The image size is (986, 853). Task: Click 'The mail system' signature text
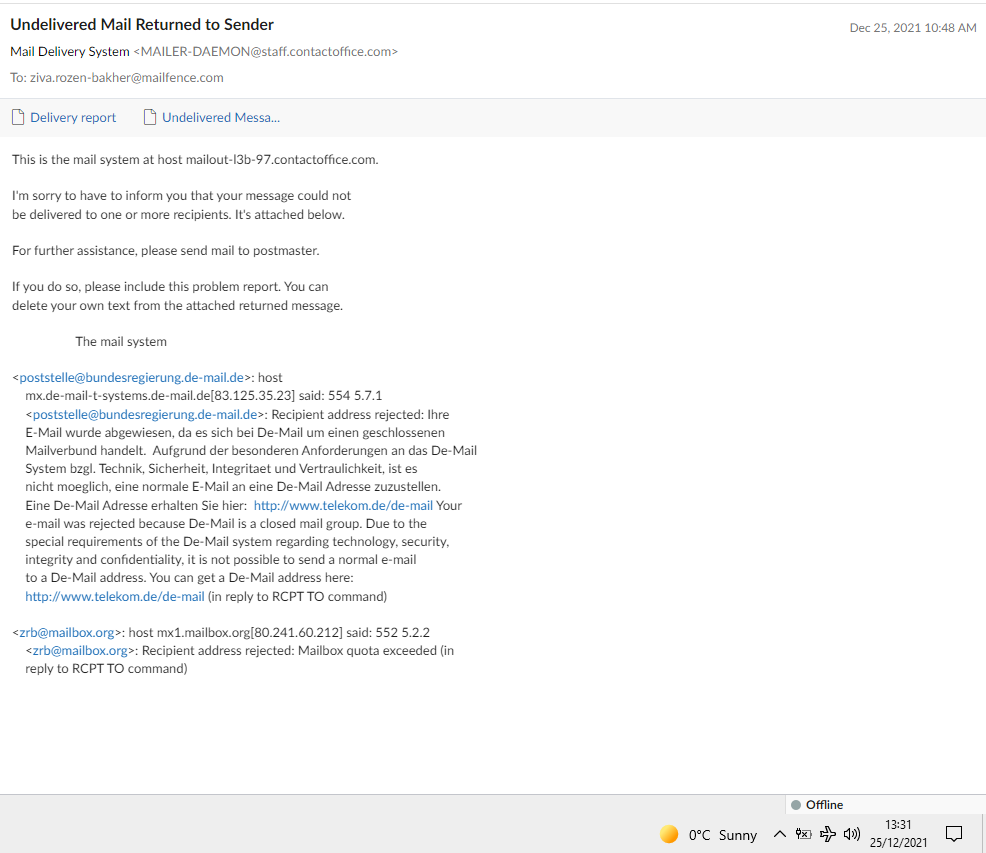click(121, 342)
